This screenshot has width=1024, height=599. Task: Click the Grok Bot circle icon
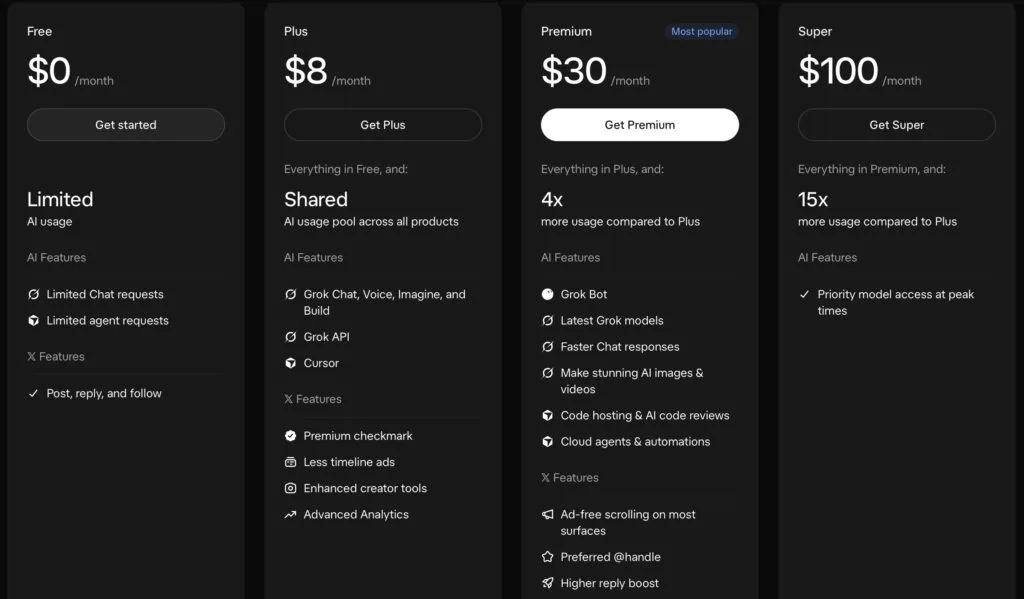click(x=547, y=295)
